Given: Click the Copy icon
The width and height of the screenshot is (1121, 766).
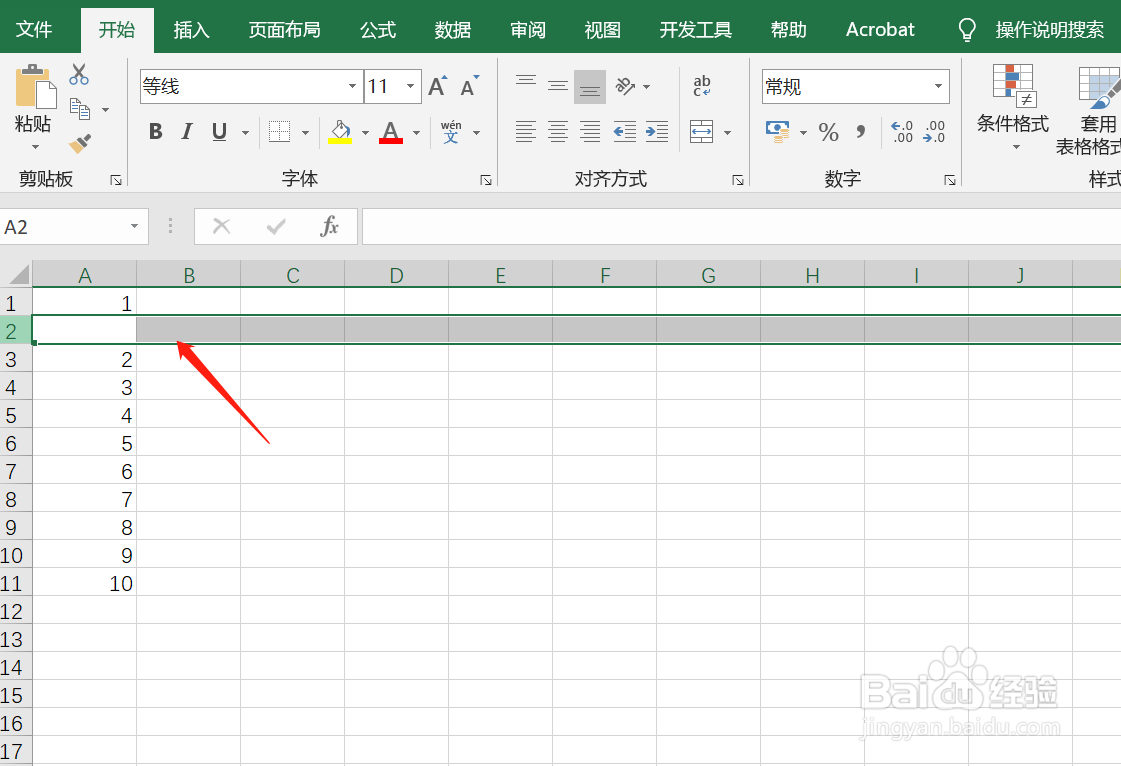Looking at the screenshot, I should pyautogui.click(x=79, y=109).
